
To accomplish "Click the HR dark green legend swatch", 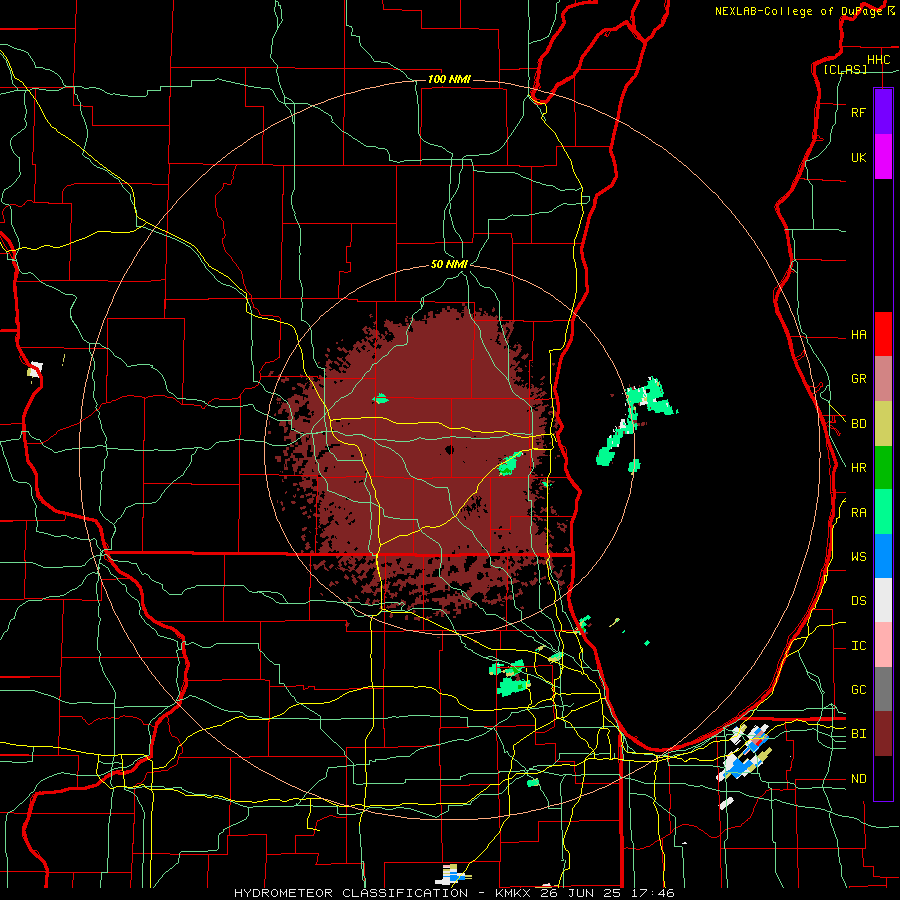I will [x=883, y=468].
